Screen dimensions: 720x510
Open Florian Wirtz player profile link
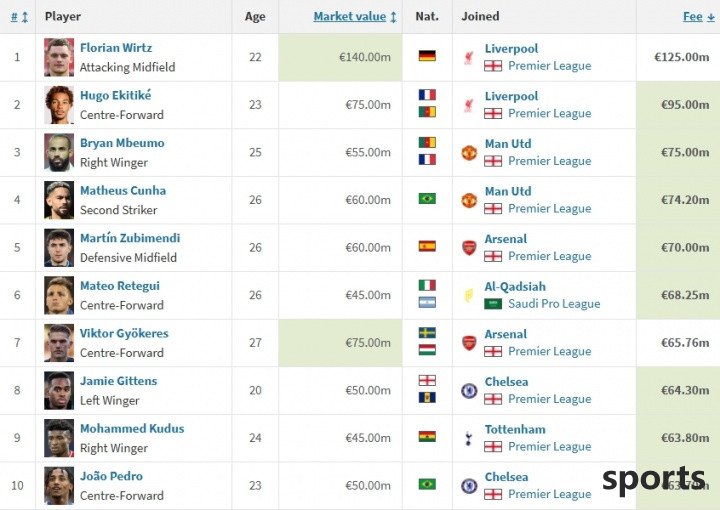116,48
